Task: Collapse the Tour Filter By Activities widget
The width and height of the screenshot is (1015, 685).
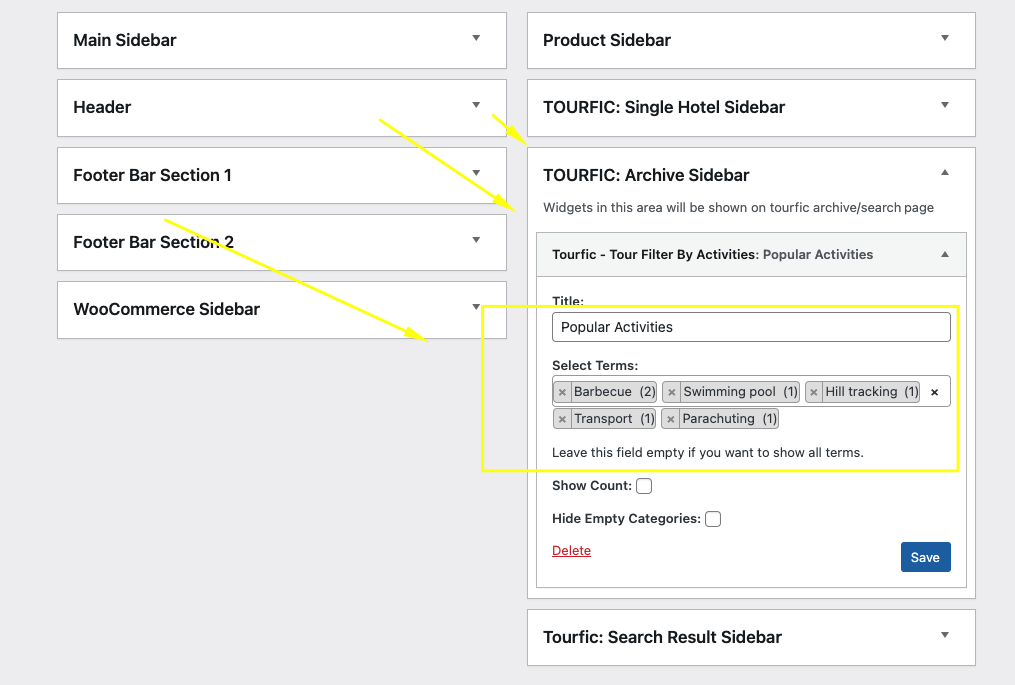Action: [x=944, y=254]
